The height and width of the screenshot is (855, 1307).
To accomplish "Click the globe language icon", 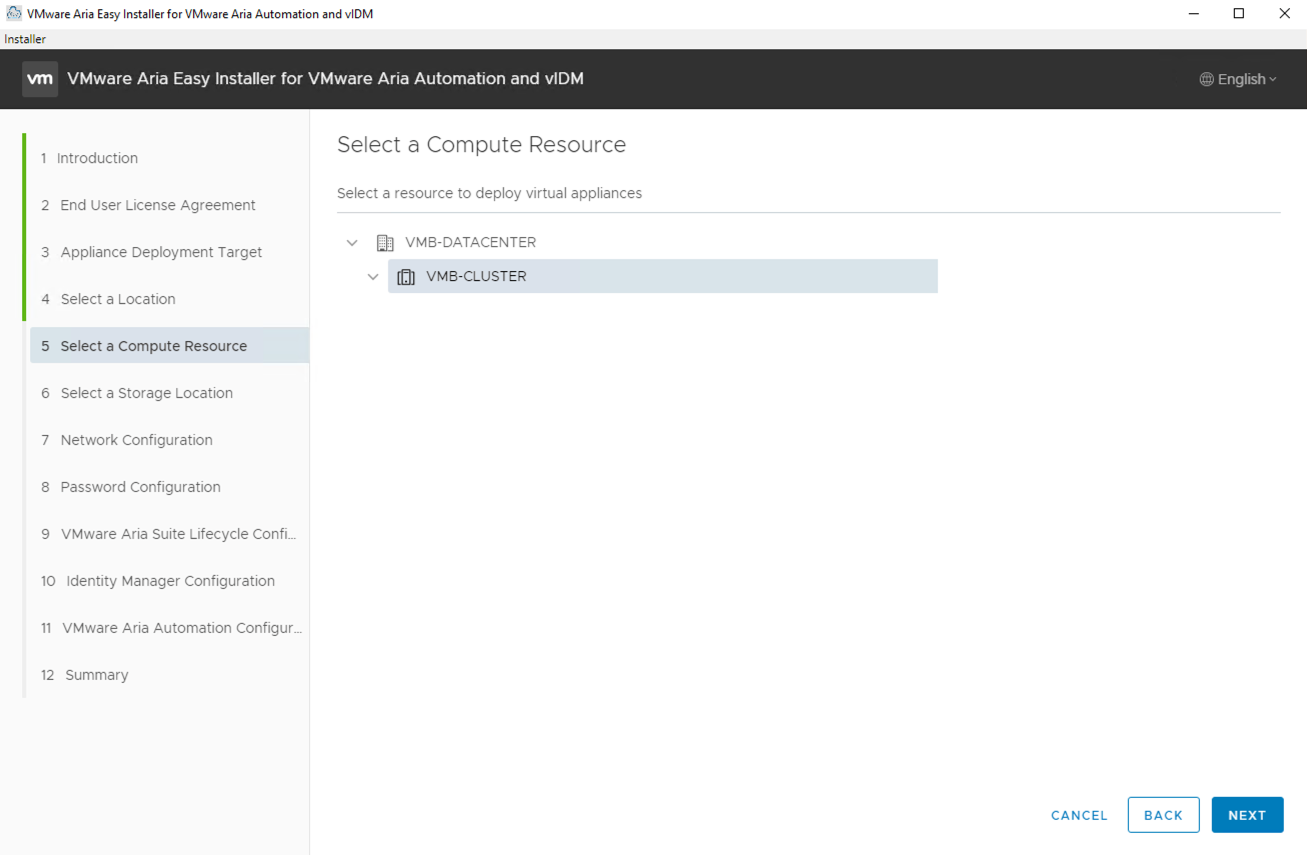I will coord(1206,79).
